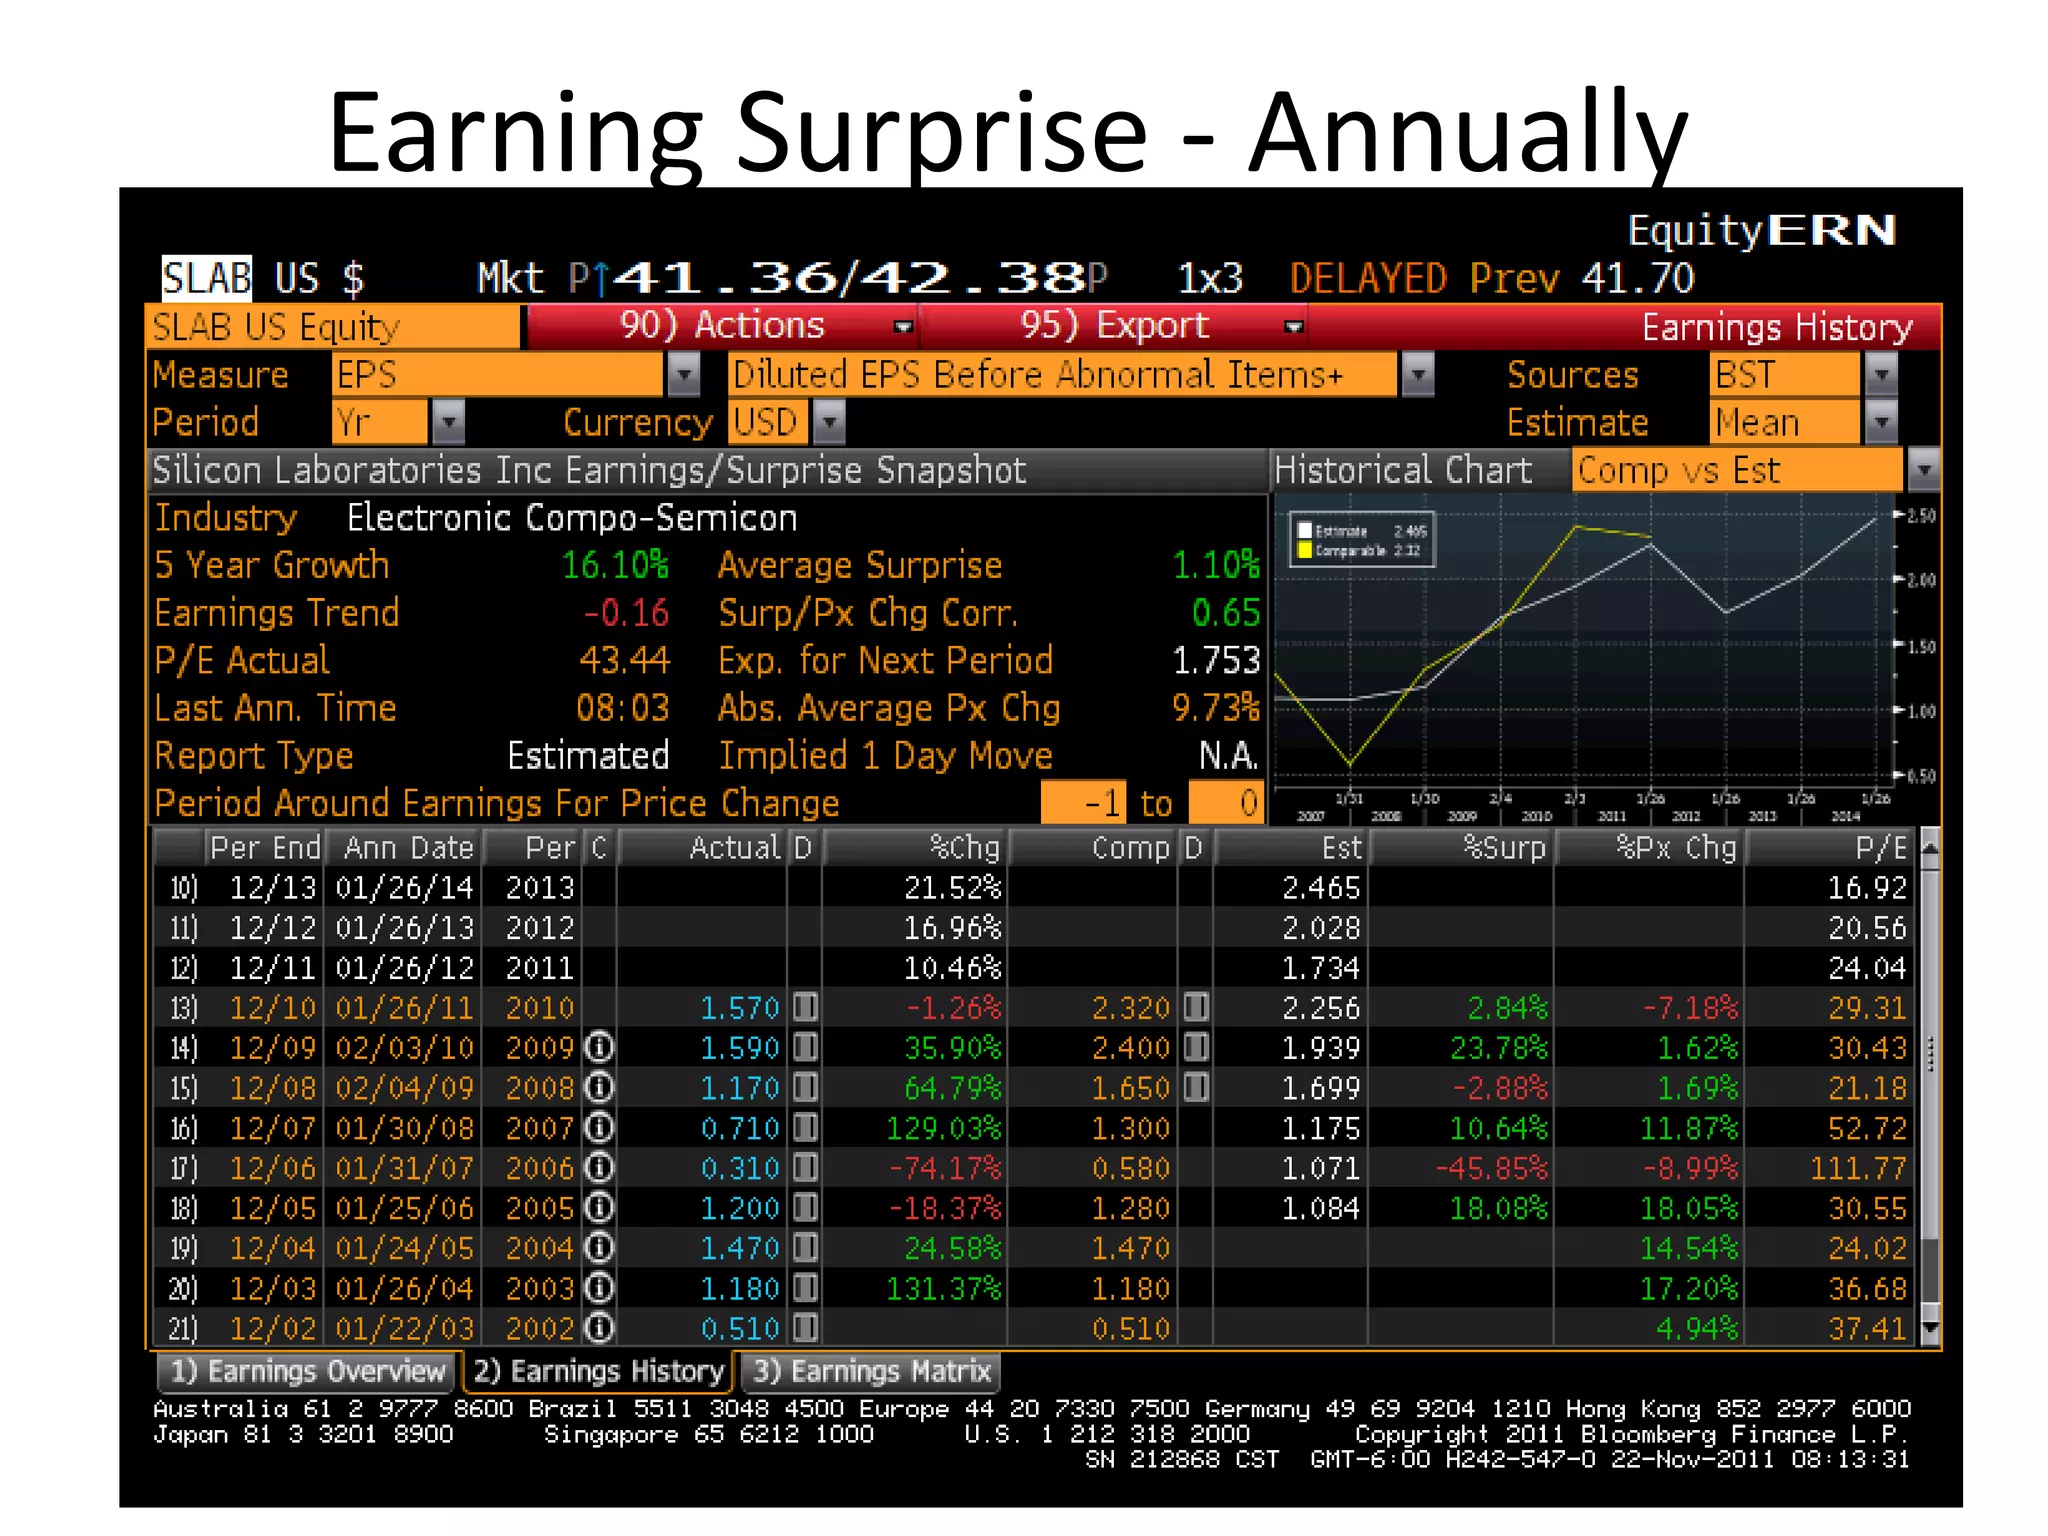Open detail icon next to Comp 2.400

[x=1196, y=1046]
